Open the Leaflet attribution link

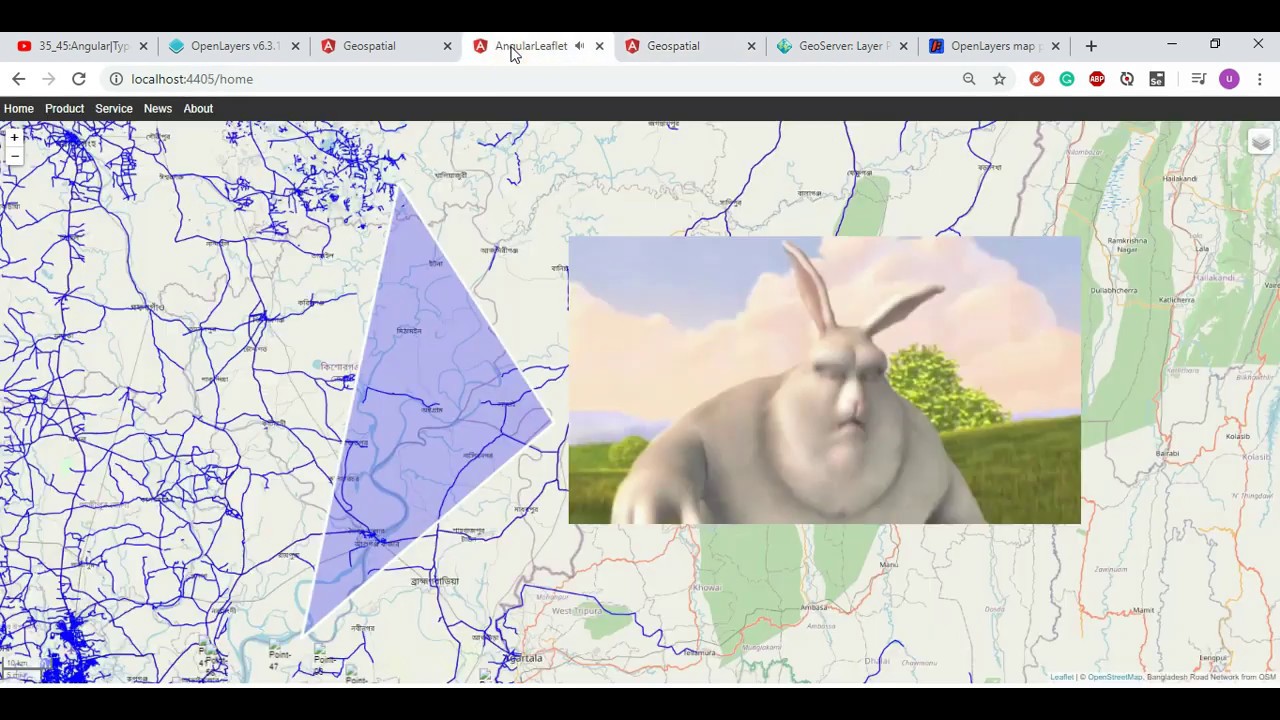pos(1062,677)
